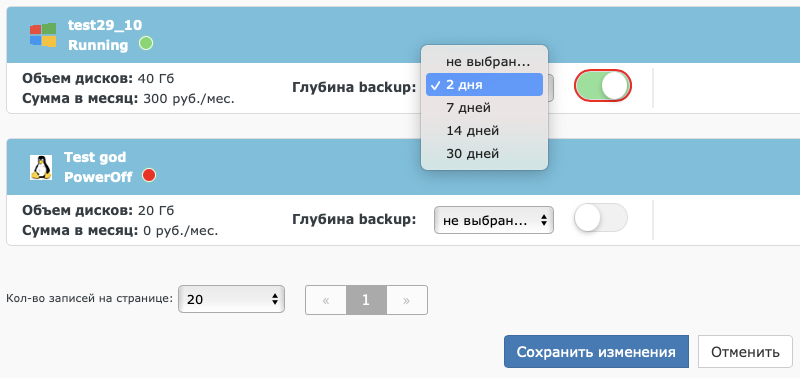Click disk size '20 Гб' value
Viewport: 800px width, 378px height.
click(156, 210)
